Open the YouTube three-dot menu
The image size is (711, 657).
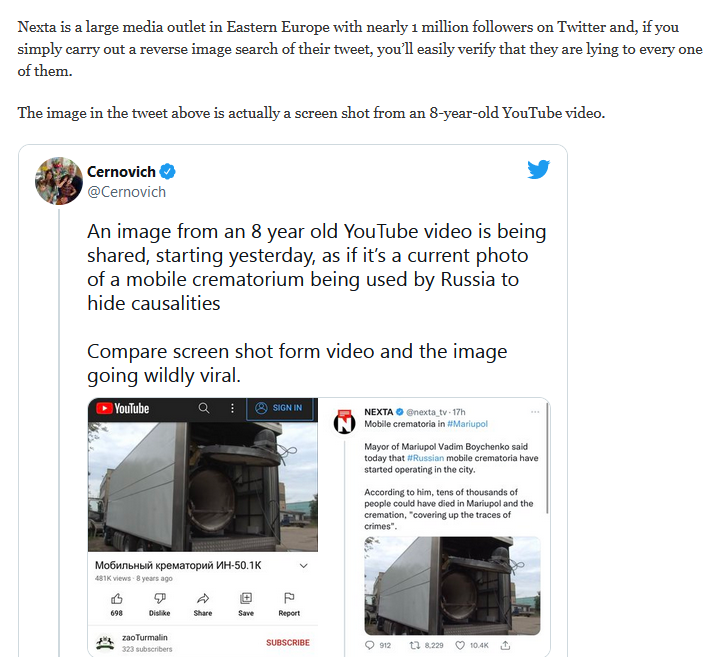[232, 408]
